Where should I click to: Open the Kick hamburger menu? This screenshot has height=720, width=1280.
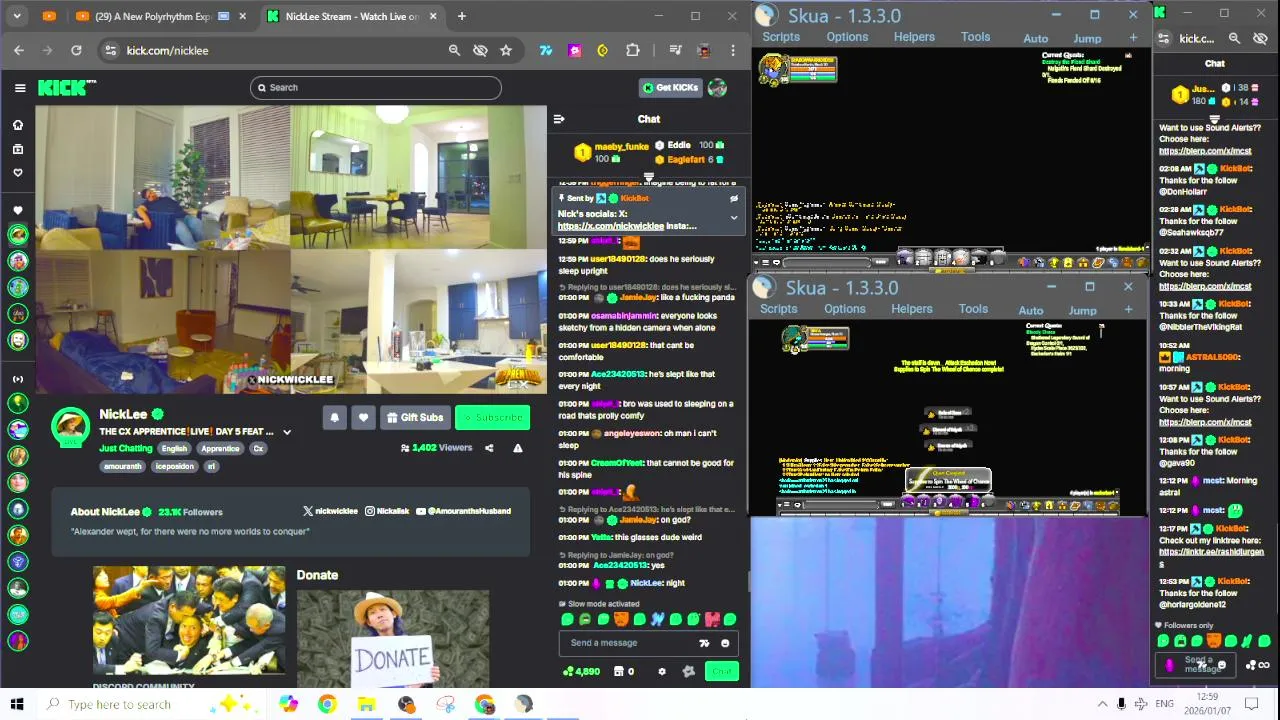[20, 88]
